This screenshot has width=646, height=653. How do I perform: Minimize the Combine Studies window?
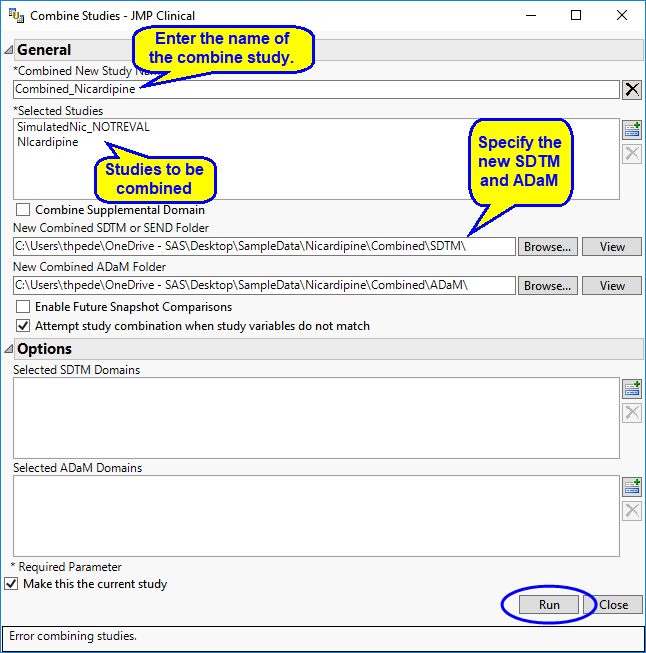(x=531, y=16)
